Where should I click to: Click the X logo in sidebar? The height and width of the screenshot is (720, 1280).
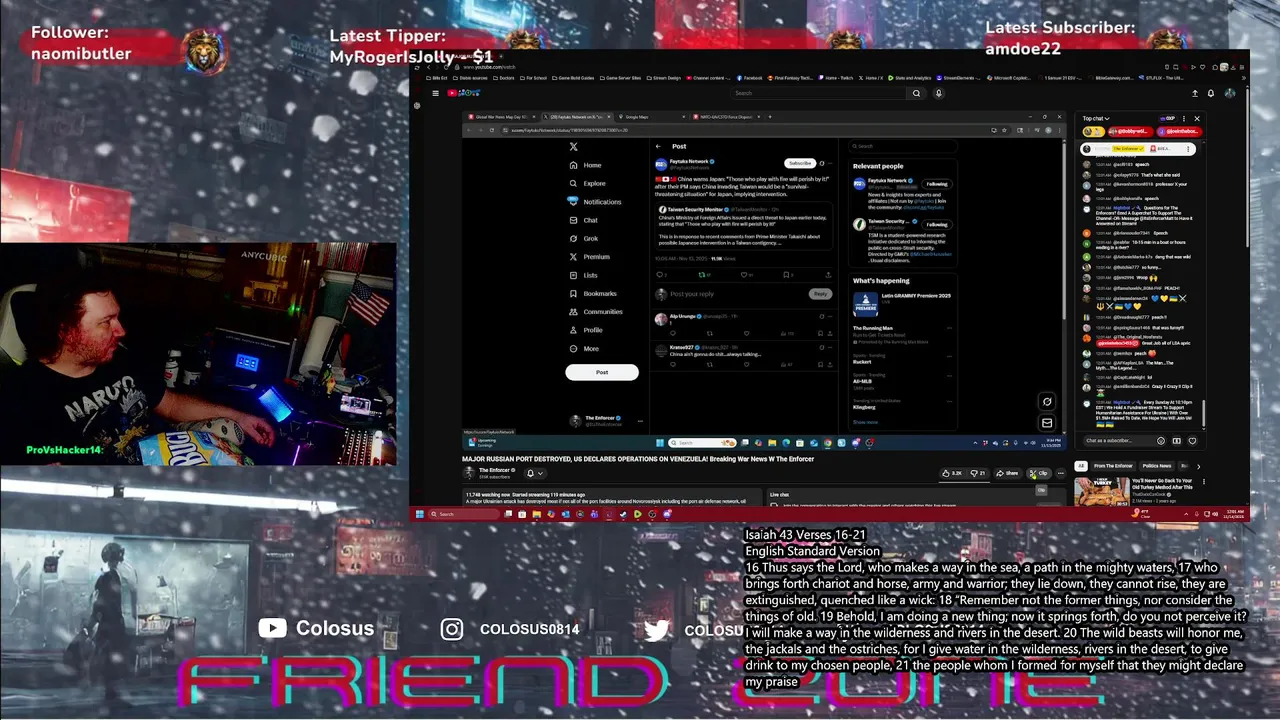573,147
